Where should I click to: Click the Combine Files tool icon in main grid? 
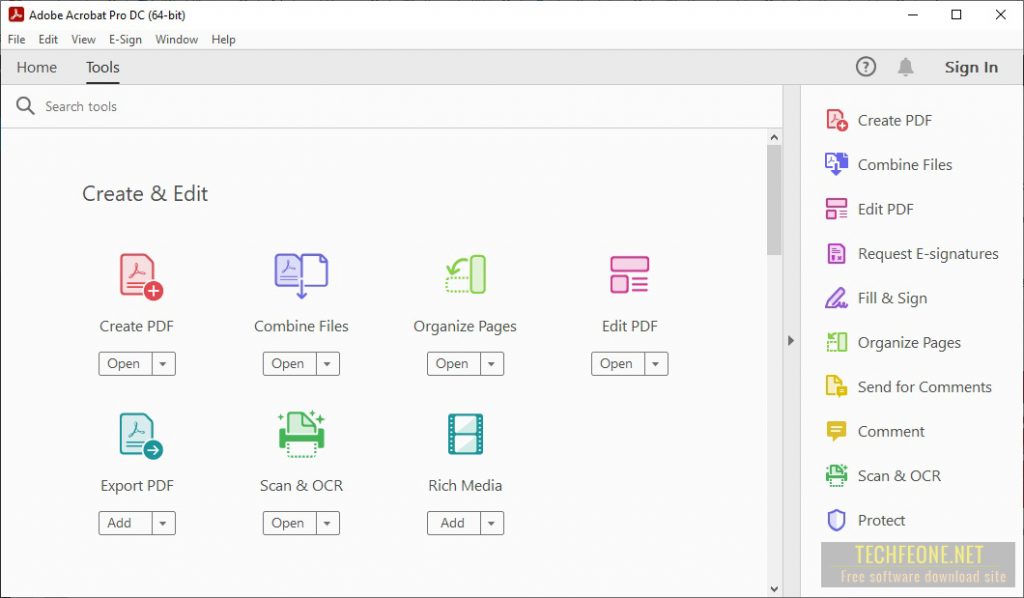301,275
